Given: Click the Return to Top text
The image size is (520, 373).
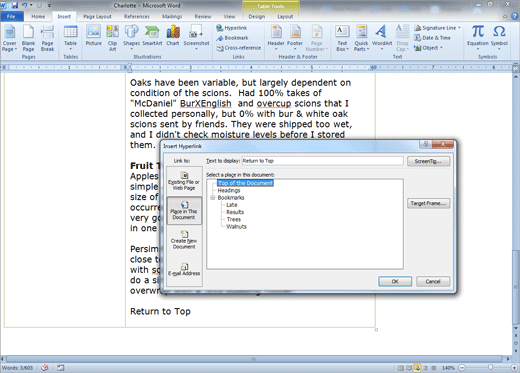Looking at the screenshot, I should [x=160, y=311].
